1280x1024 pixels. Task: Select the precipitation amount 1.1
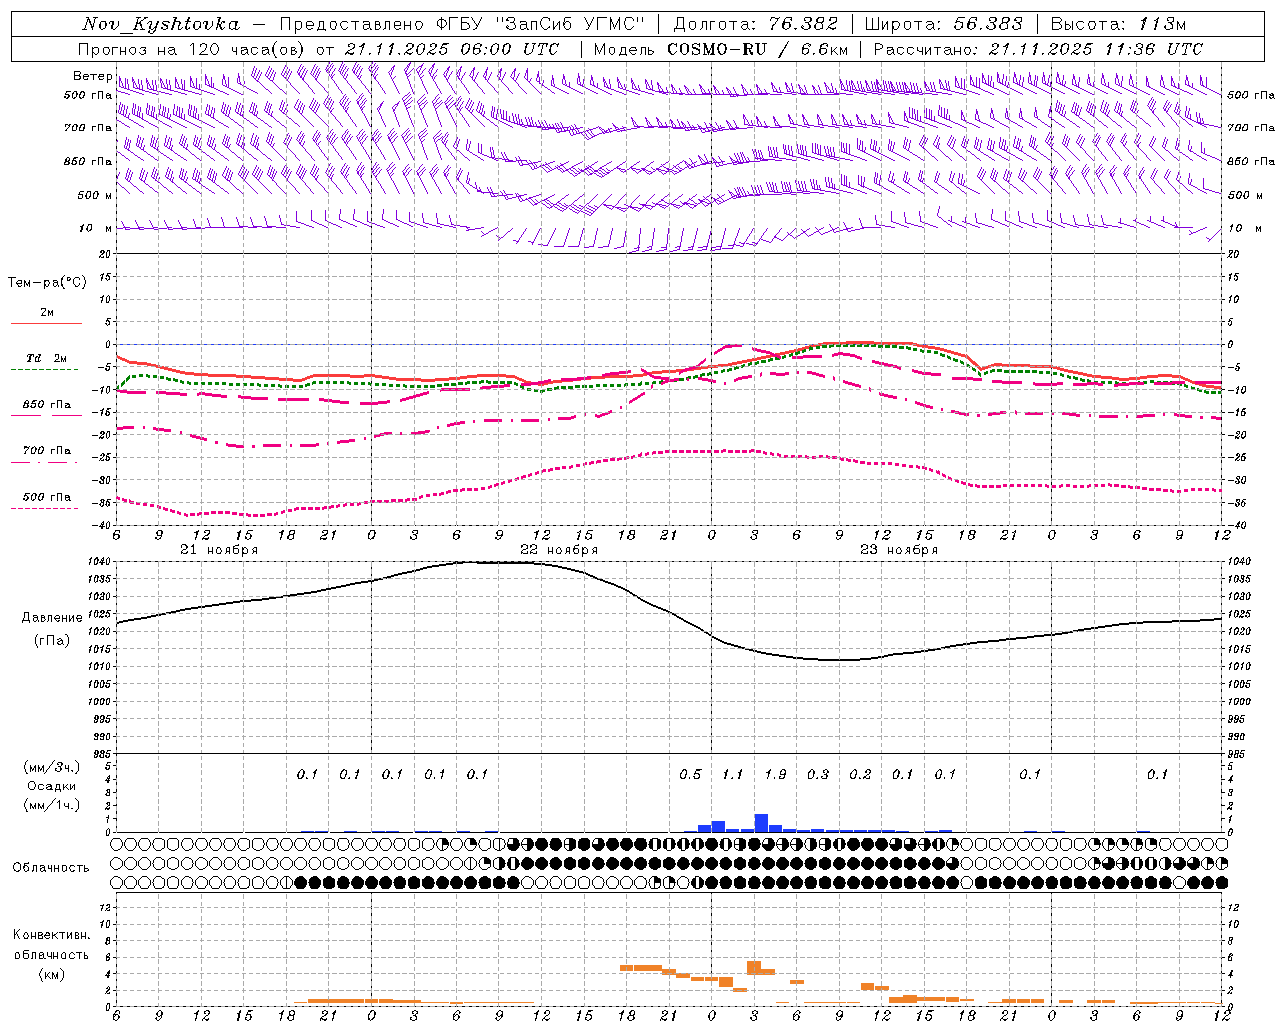point(733,774)
